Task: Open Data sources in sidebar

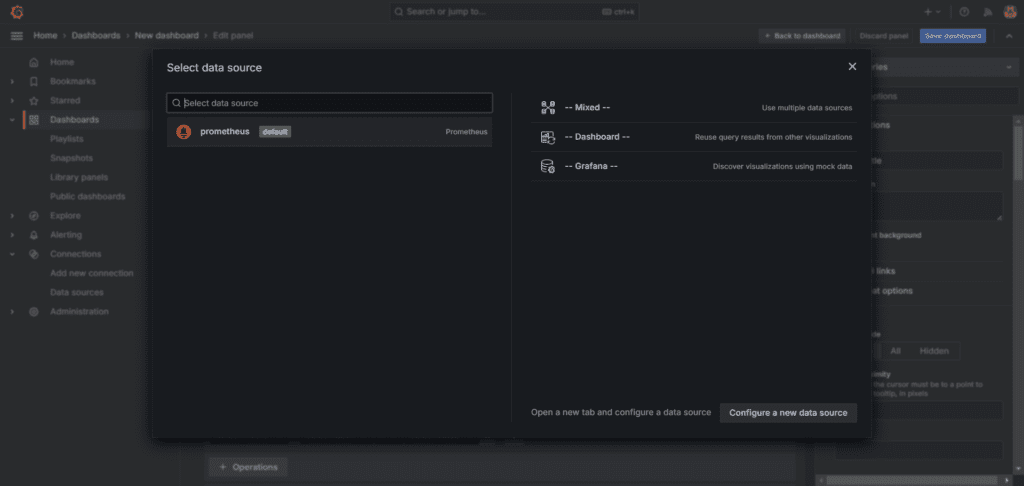Action: click(76, 292)
